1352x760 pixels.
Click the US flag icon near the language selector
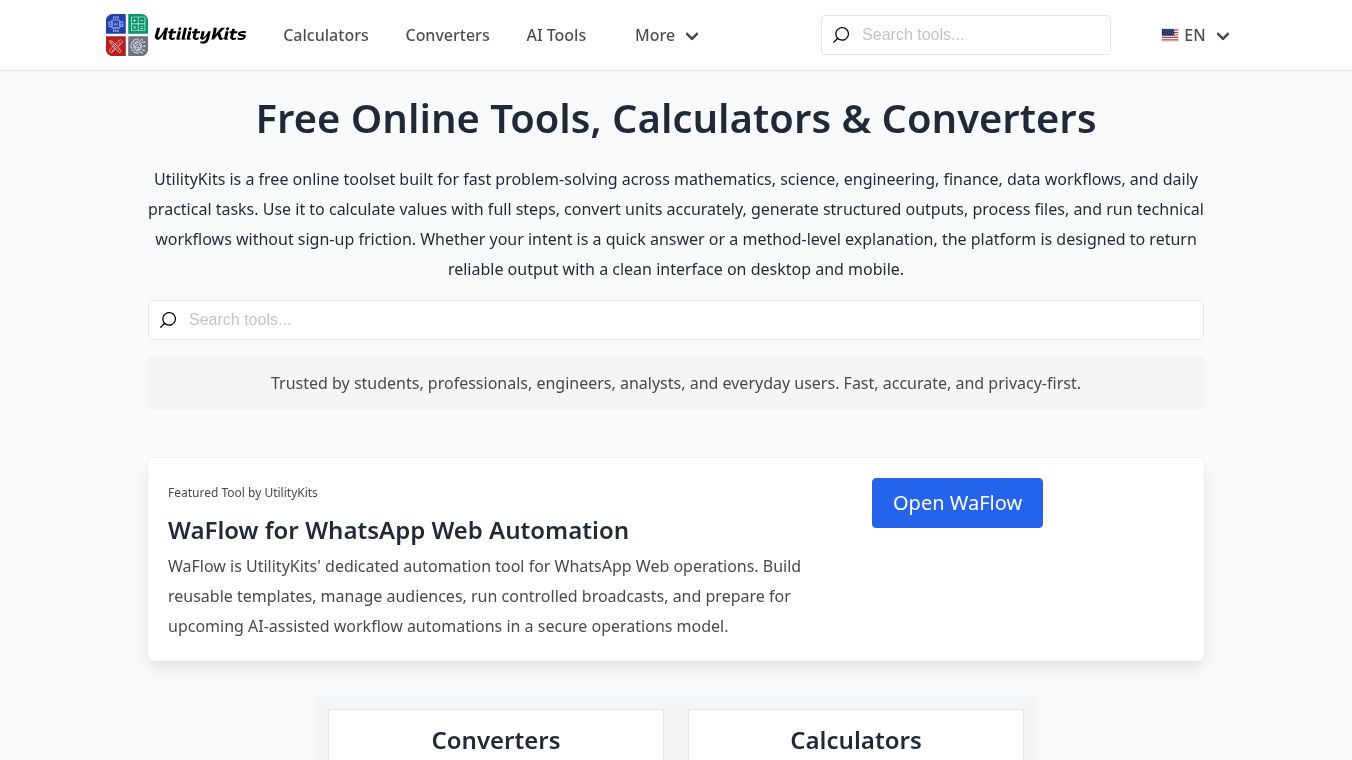[1170, 35]
